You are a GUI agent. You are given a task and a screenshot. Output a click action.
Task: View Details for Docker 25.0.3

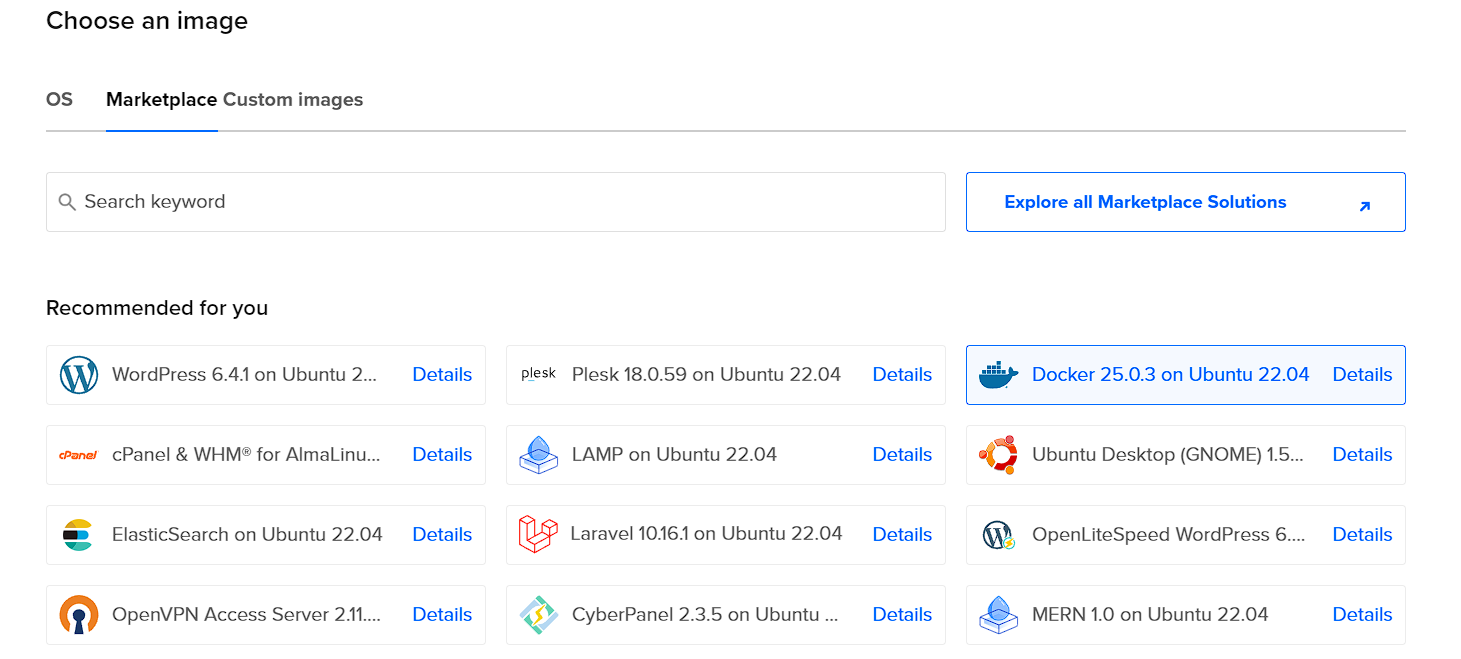[1362, 375]
